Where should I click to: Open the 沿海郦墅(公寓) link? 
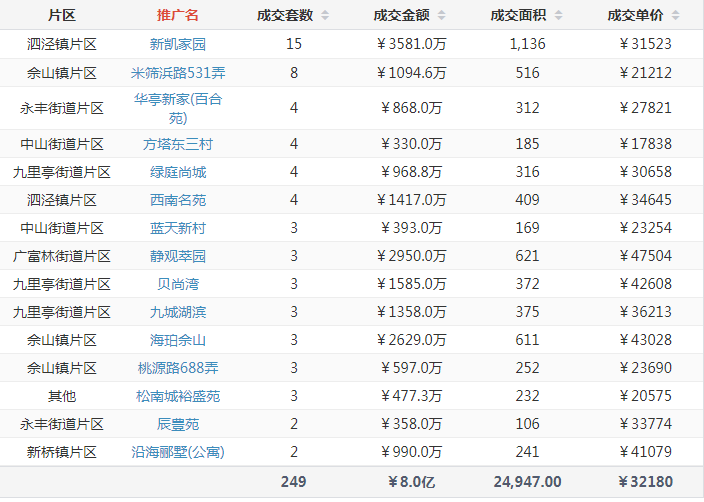click(x=178, y=452)
